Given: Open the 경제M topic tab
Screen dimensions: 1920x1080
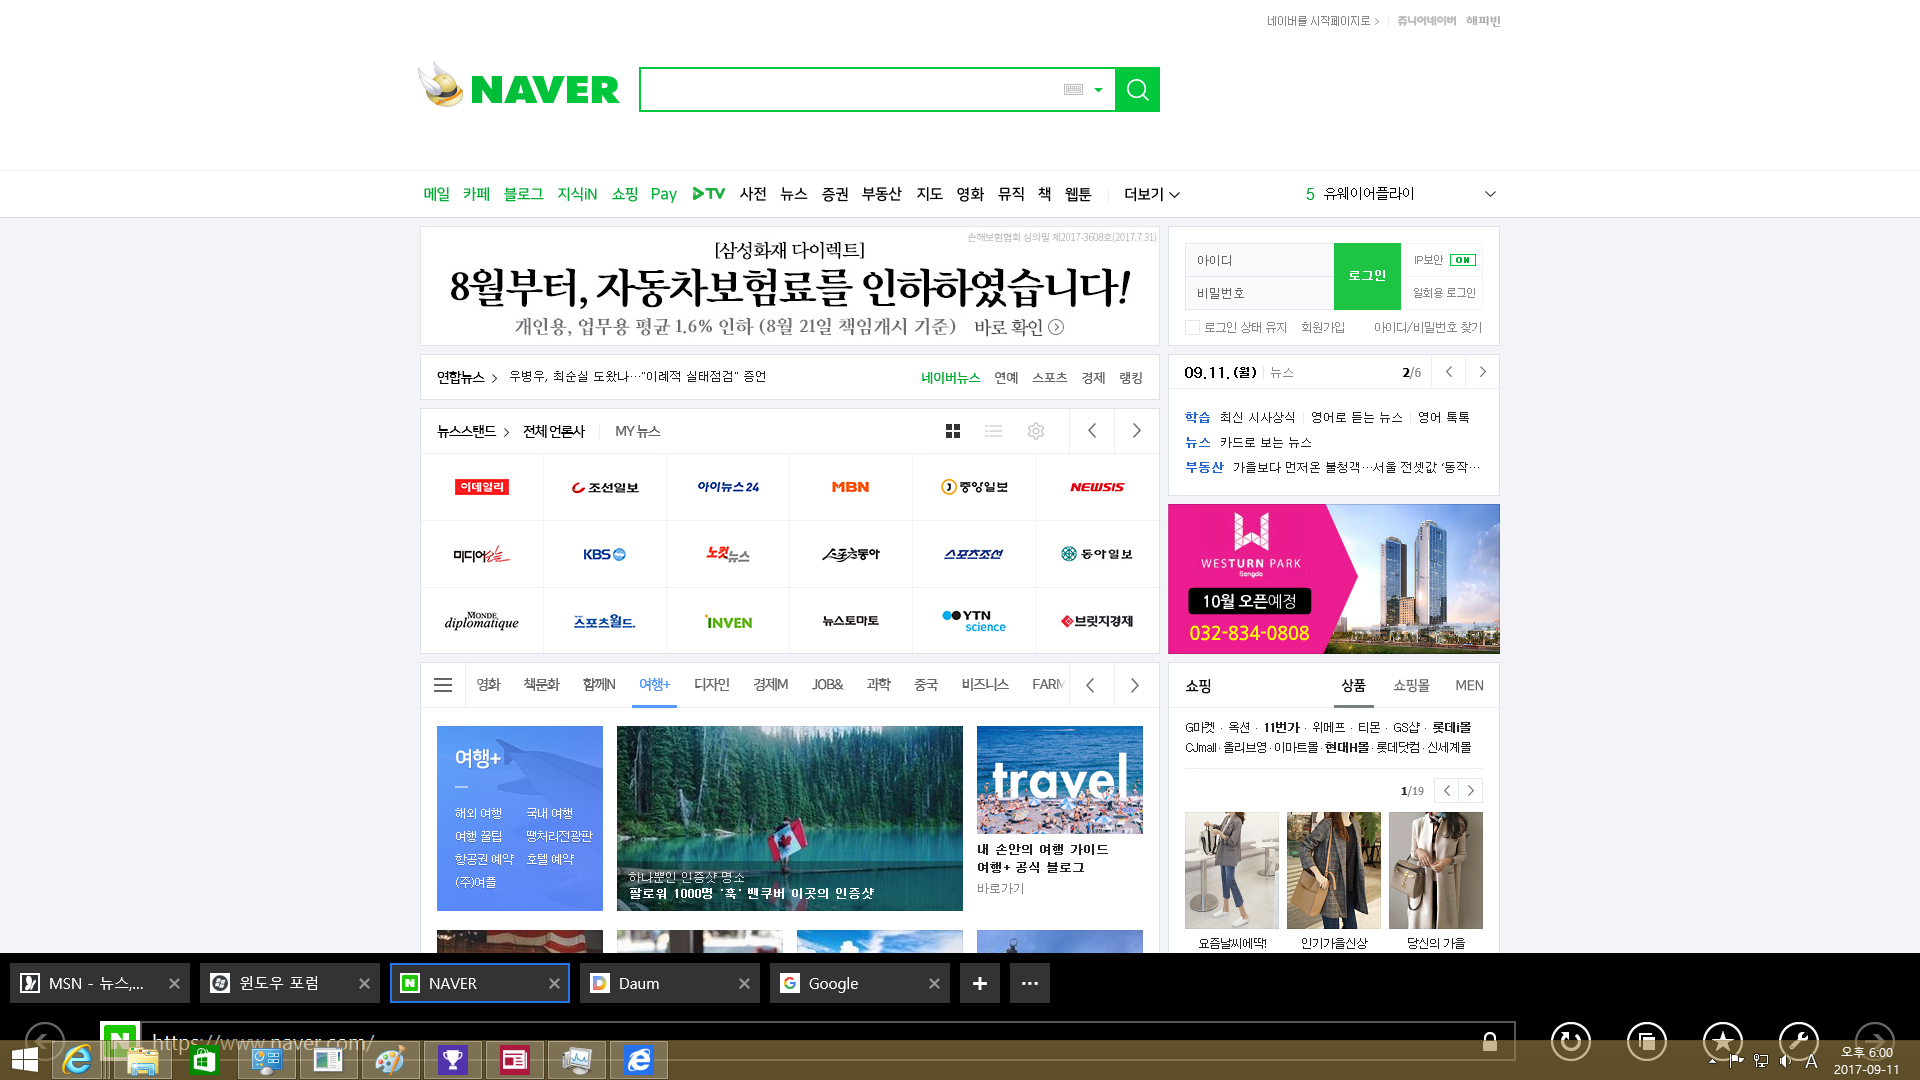Looking at the screenshot, I should [770, 685].
